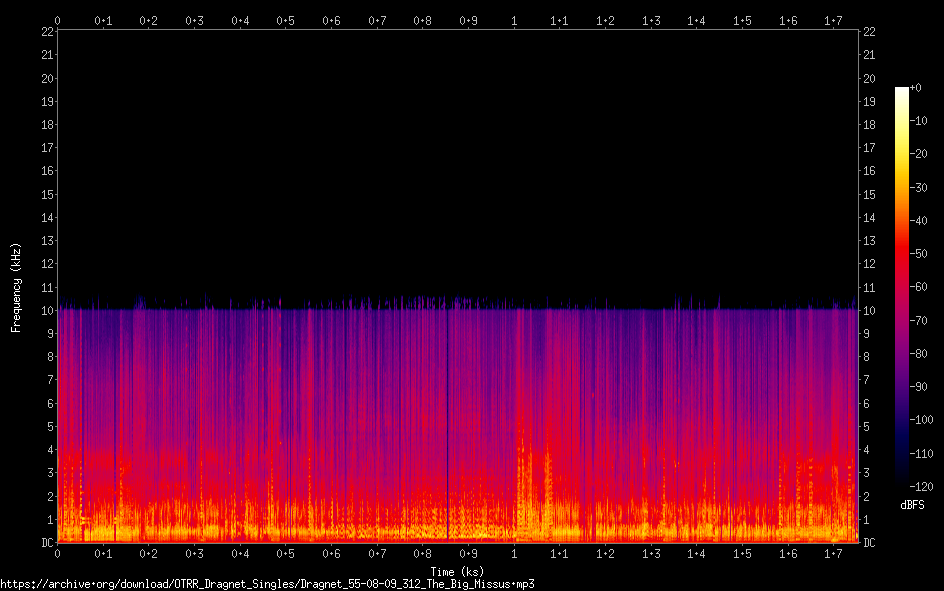Image resolution: width=944 pixels, height=591 pixels.
Task: Select the 0.5 tick on the bottom time axis
Action: [286, 553]
